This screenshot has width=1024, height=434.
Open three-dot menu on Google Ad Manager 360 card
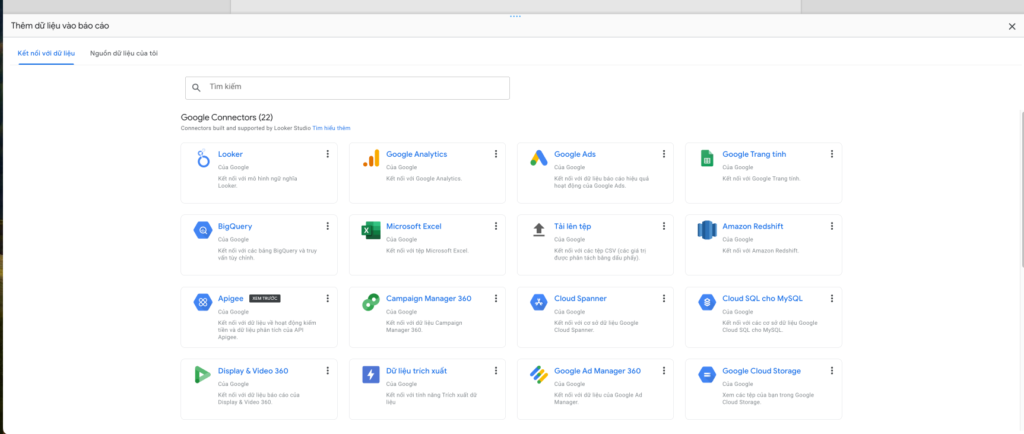click(664, 370)
